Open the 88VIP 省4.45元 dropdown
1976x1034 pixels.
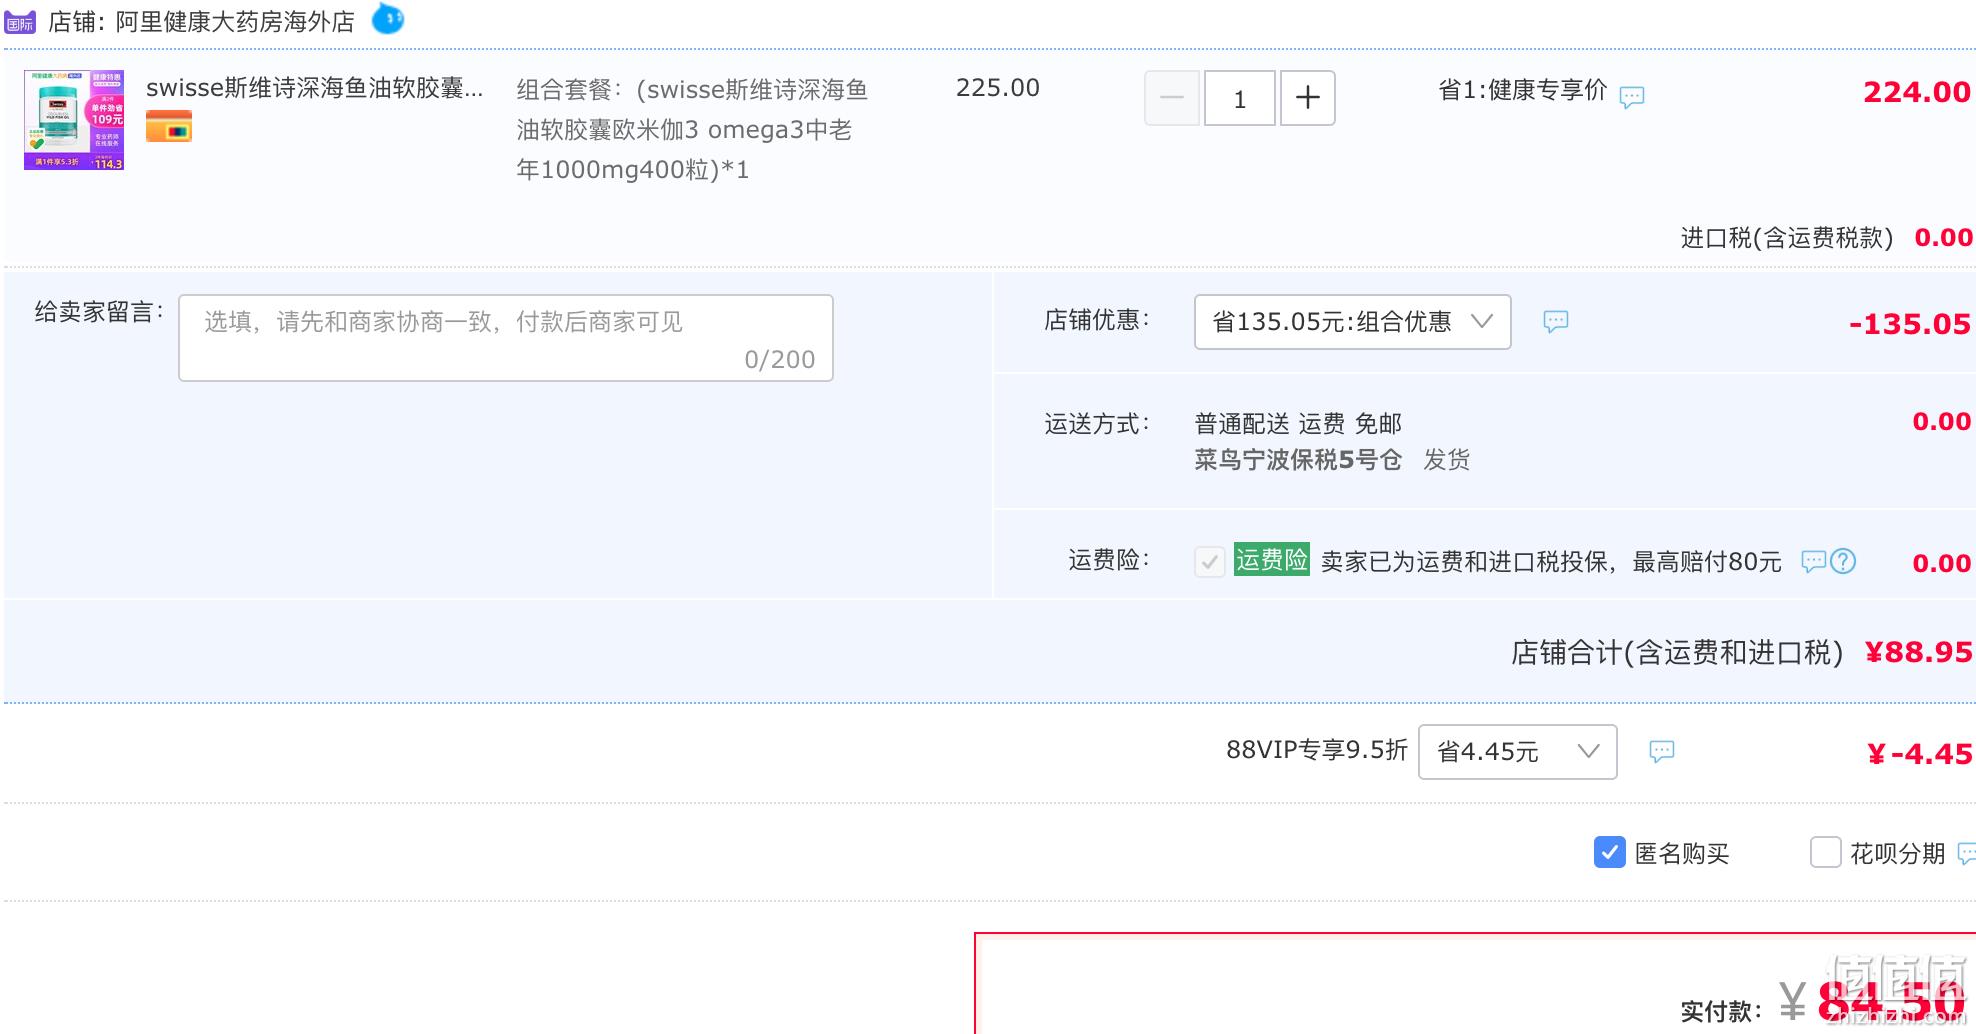(1517, 752)
